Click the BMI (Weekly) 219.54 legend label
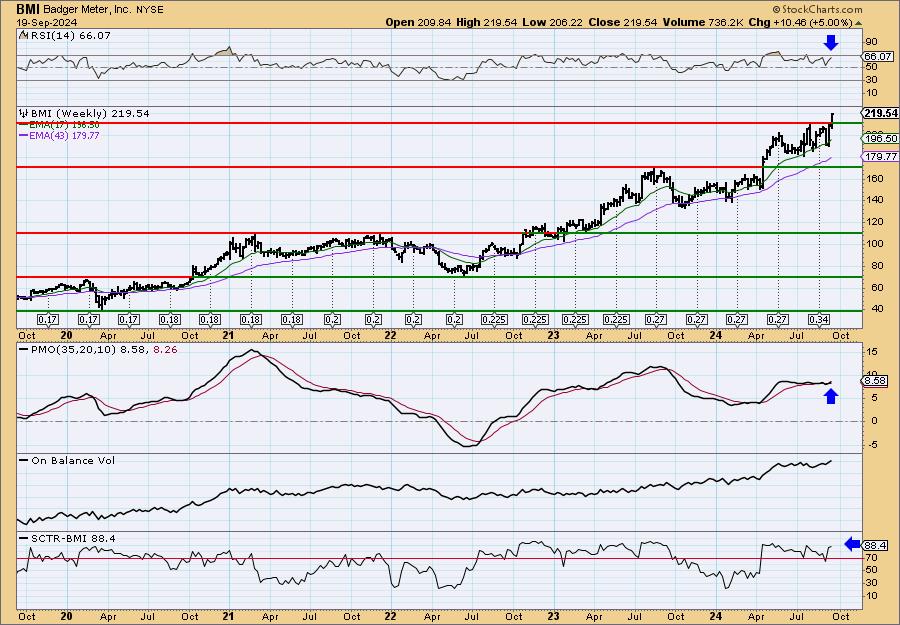This screenshot has height=625, width=900. [90, 114]
